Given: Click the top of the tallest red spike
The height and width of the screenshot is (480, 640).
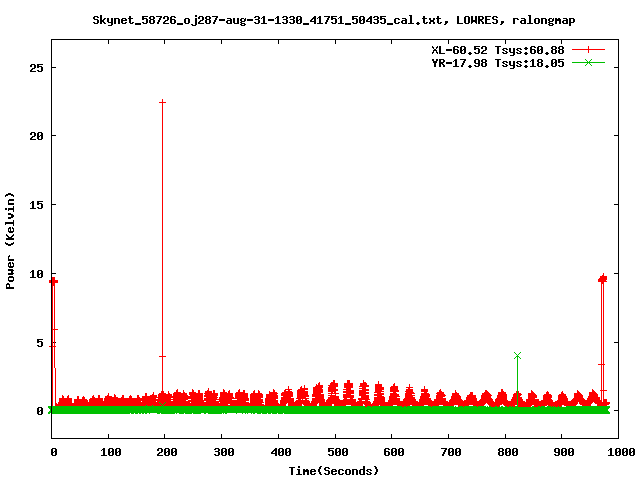Looking at the screenshot, I should [162, 102].
